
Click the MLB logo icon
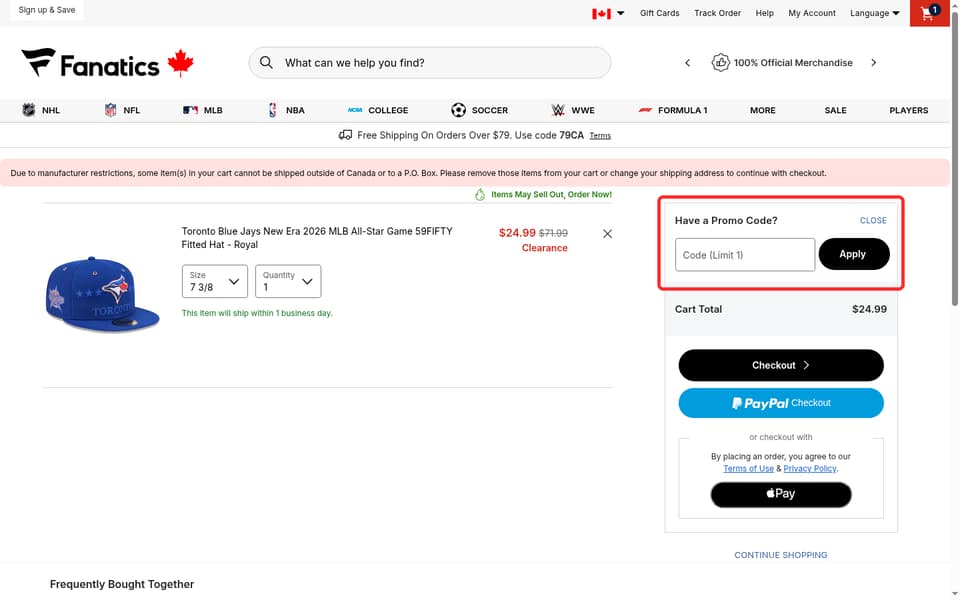[190, 110]
